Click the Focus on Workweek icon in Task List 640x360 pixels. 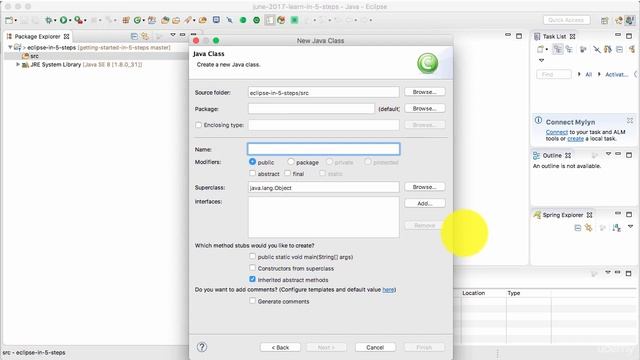[x=583, y=49]
